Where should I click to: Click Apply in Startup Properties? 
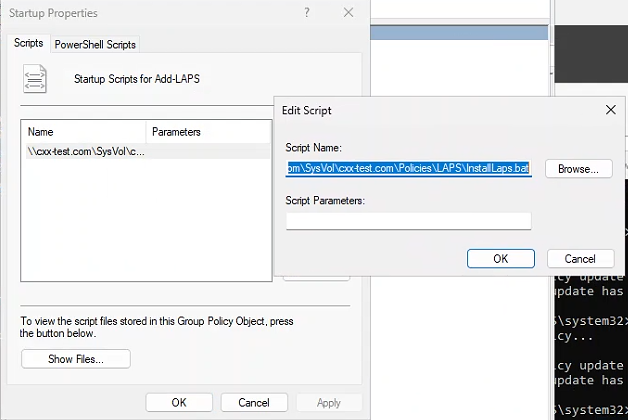tap(328, 402)
